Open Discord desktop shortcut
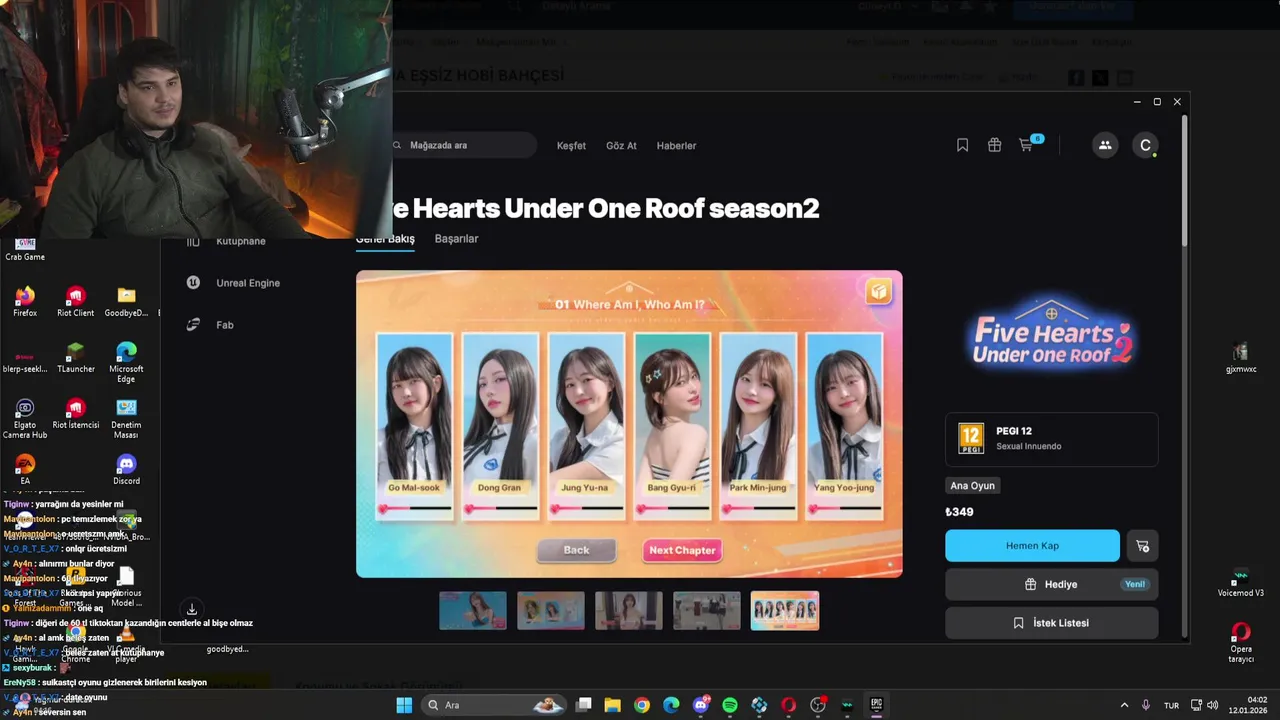 [126, 469]
